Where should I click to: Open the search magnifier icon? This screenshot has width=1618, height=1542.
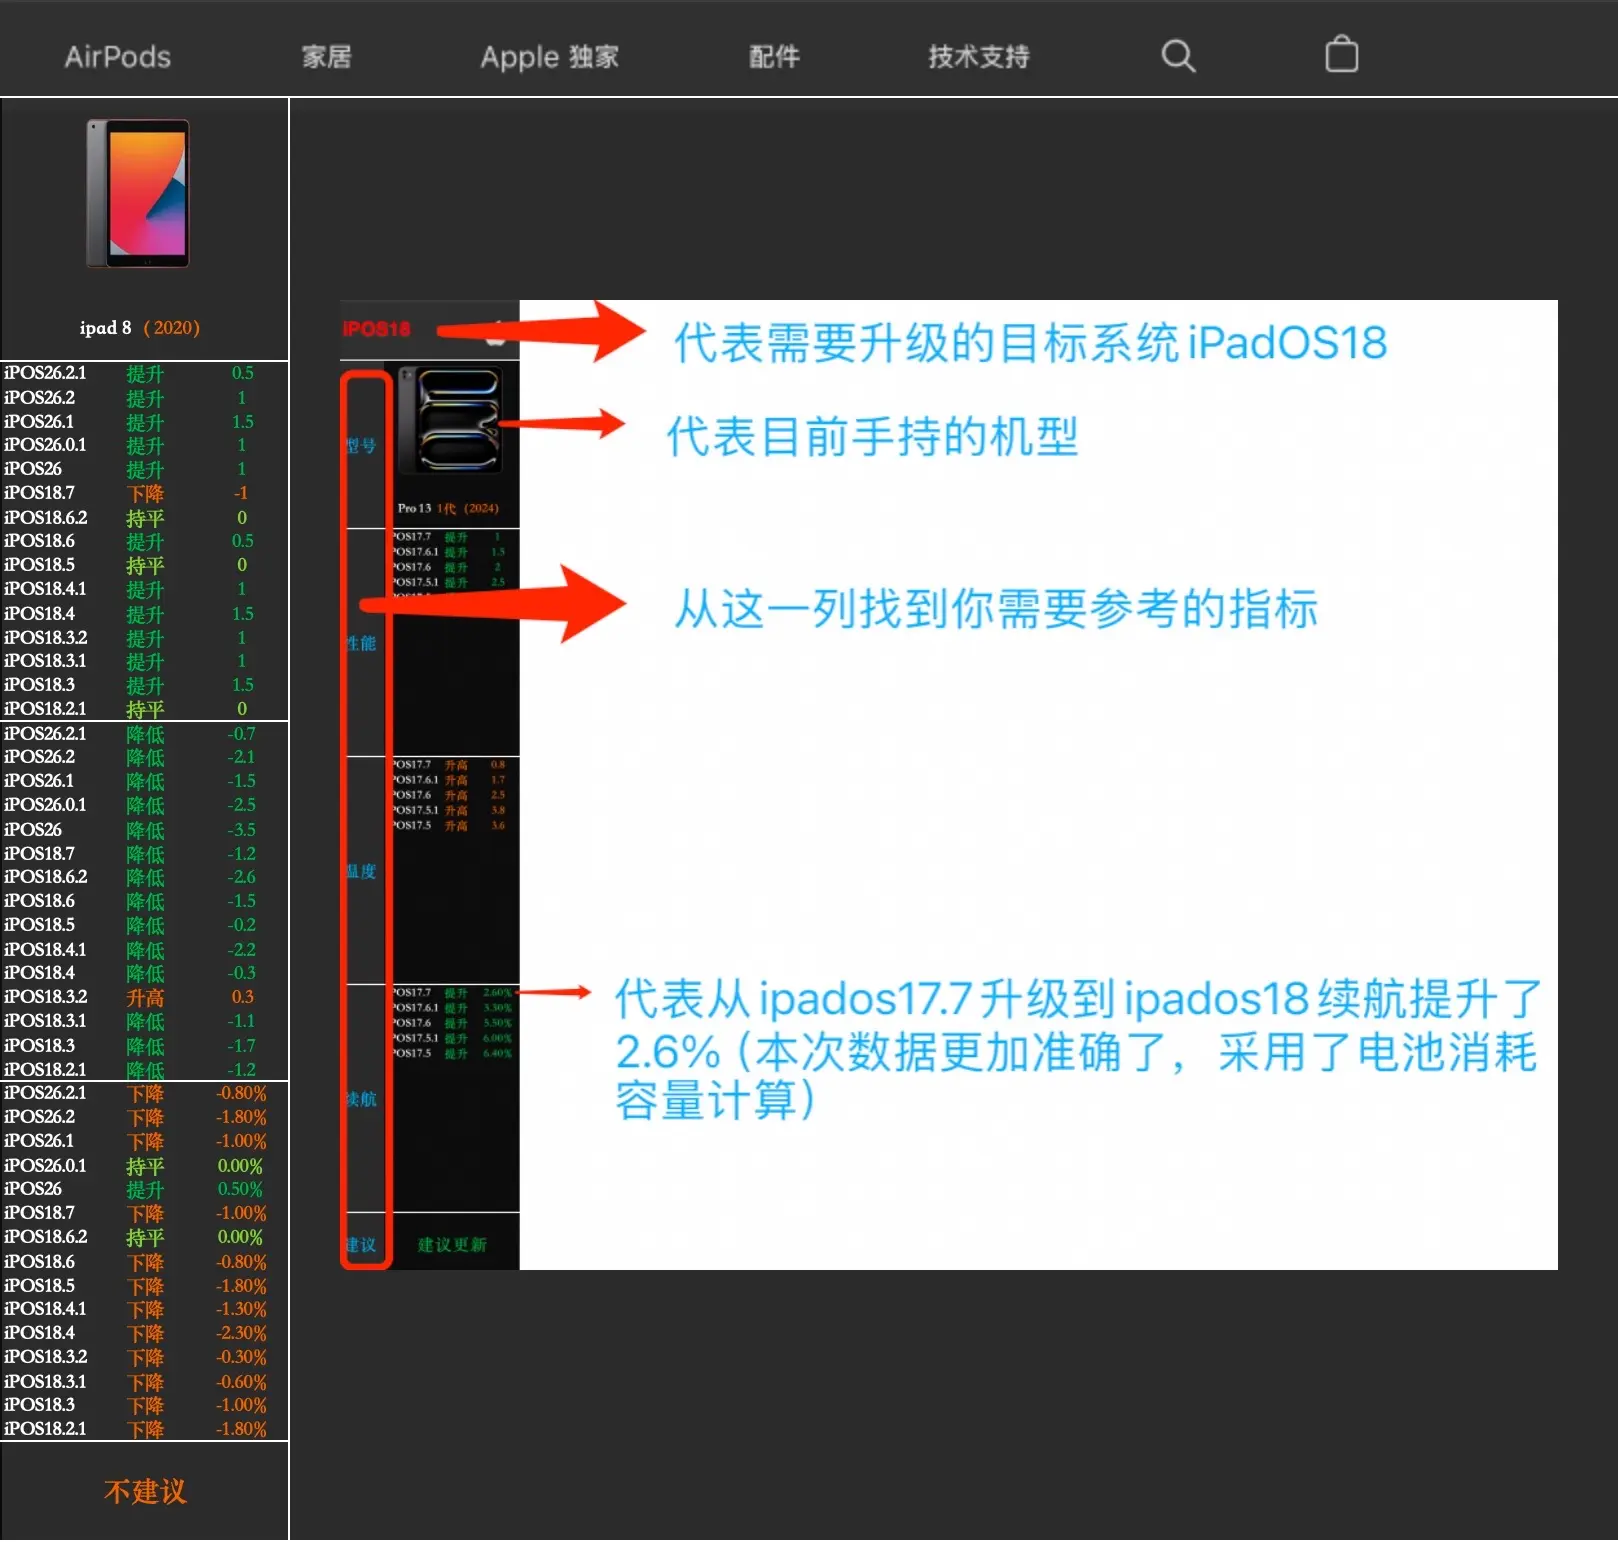1178,56
